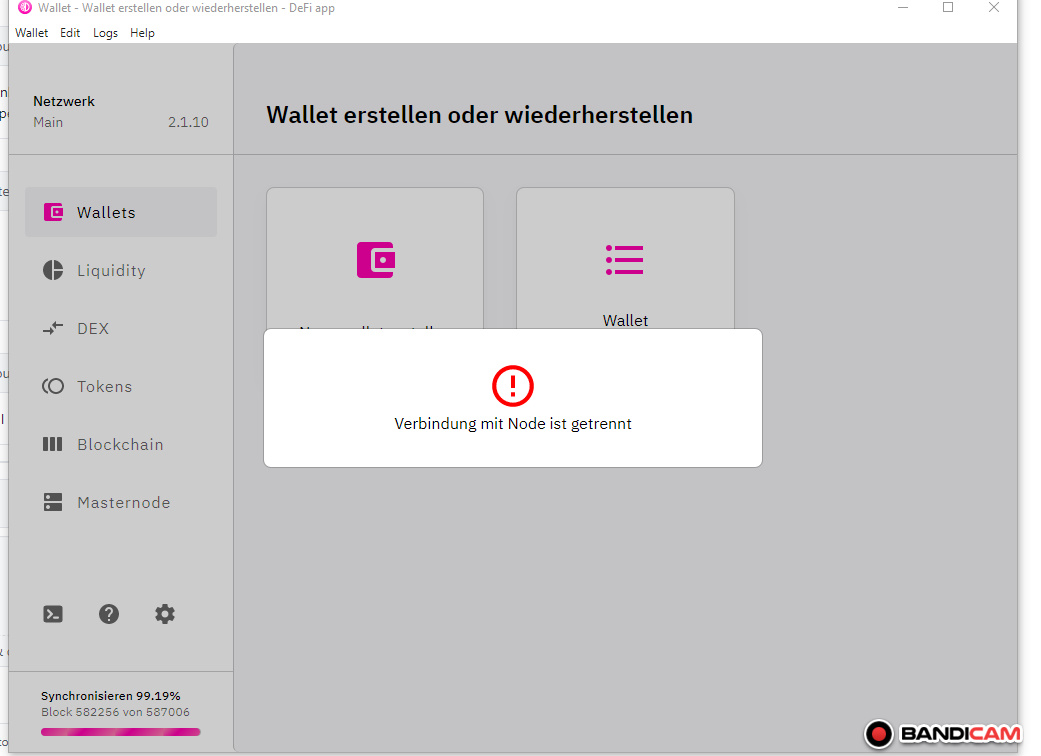This screenshot has height=756, width=1041.
Task: Select the Liquidity pie chart icon
Action: click(x=53, y=270)
